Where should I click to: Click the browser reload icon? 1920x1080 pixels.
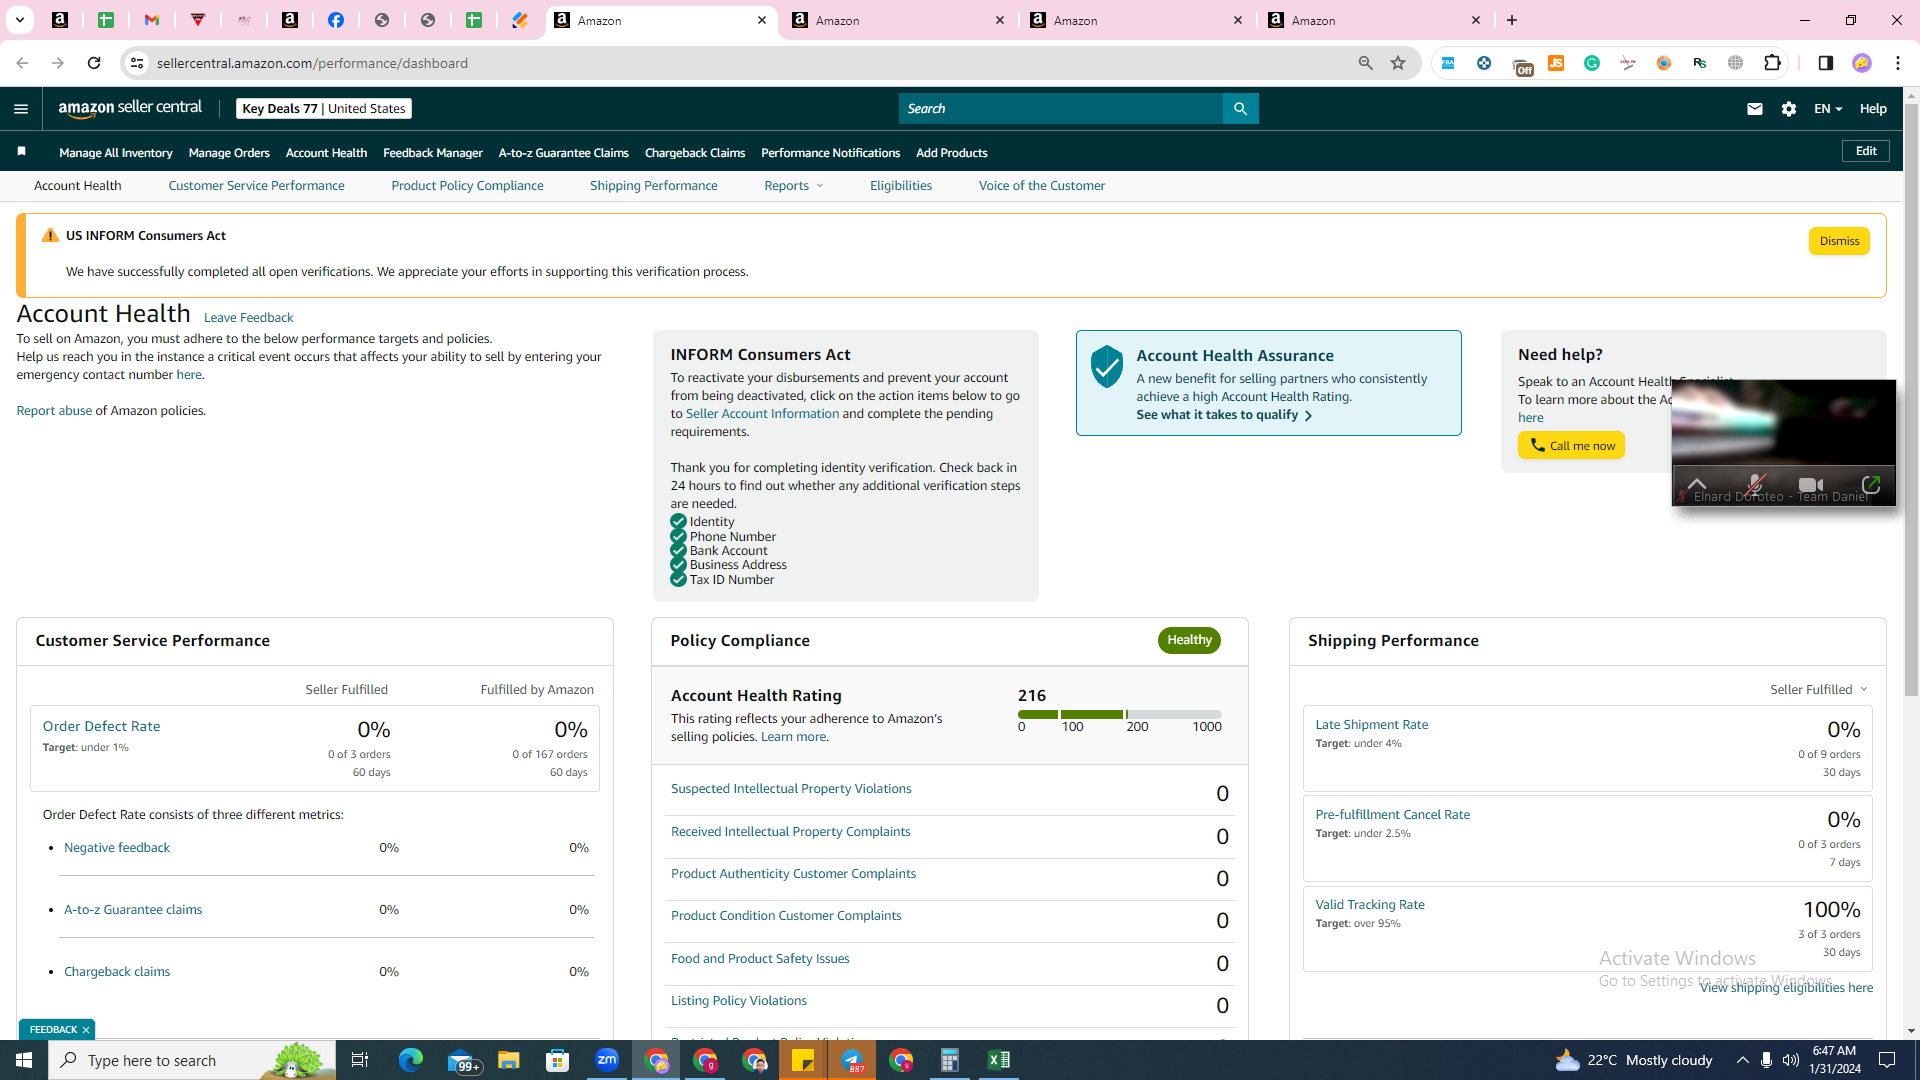(94, 63)
